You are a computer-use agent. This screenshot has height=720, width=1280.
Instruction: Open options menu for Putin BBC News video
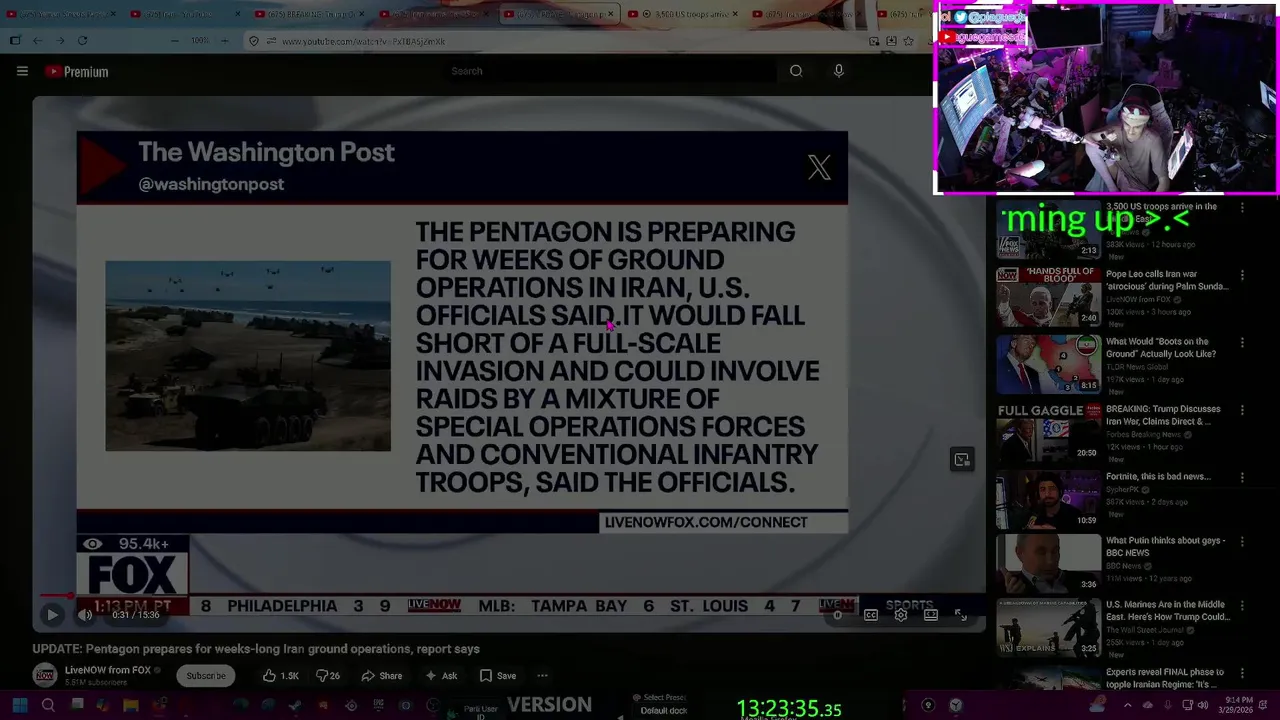1242,542
